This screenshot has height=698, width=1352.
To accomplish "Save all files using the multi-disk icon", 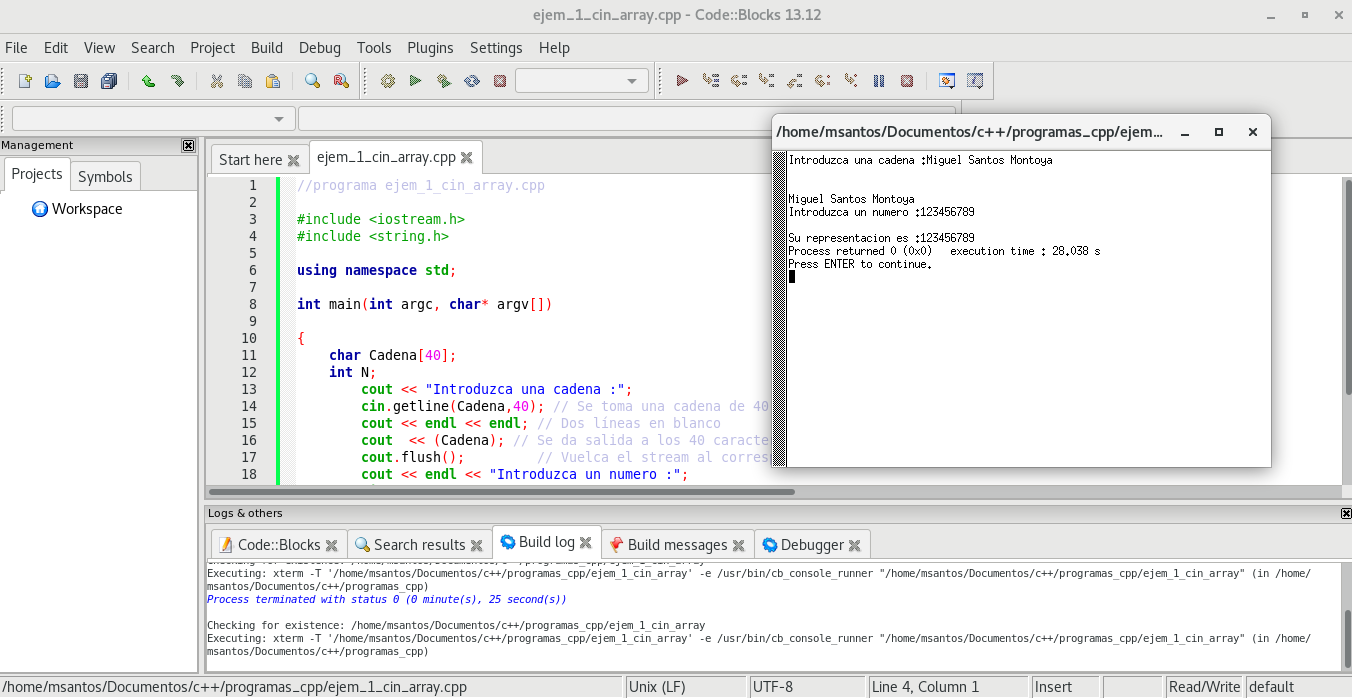I will click(x=109, y=81).
